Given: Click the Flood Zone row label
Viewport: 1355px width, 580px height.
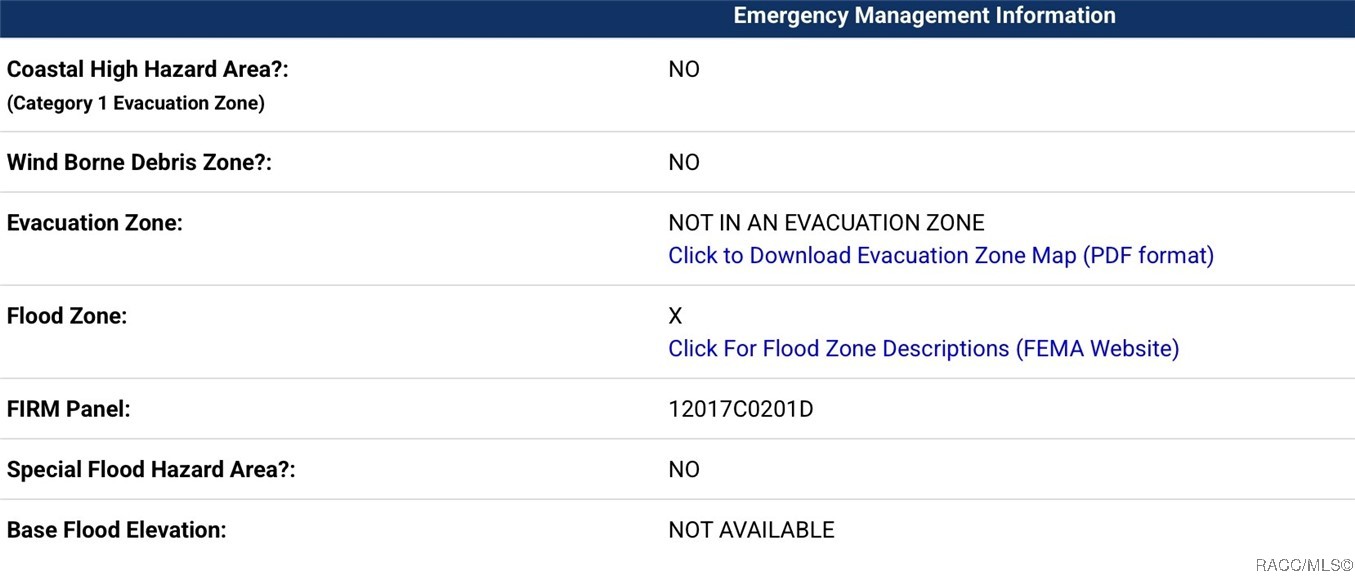Looking at the screenshot, I should point(67,316).
